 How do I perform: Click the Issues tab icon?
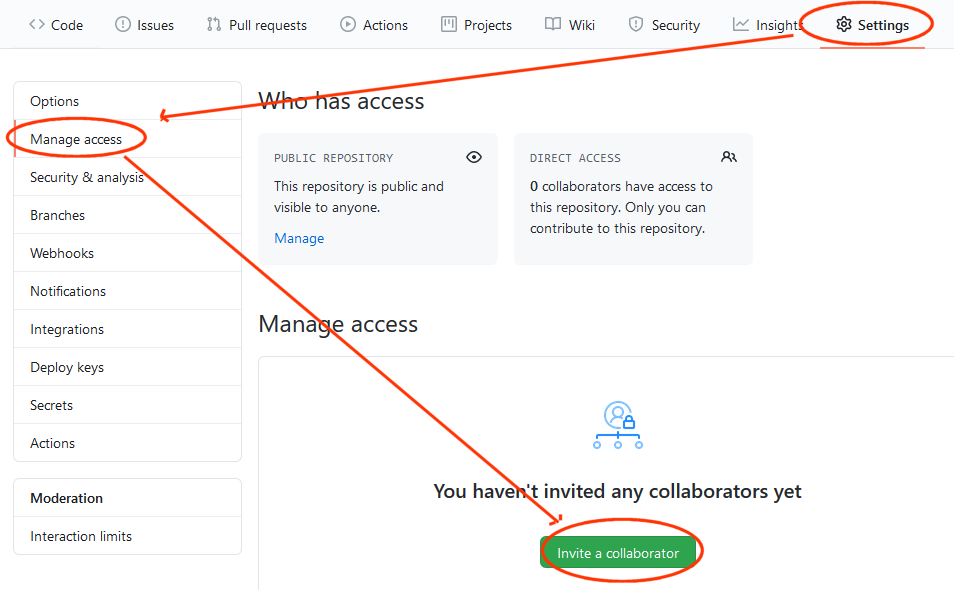tap(123, 25)
